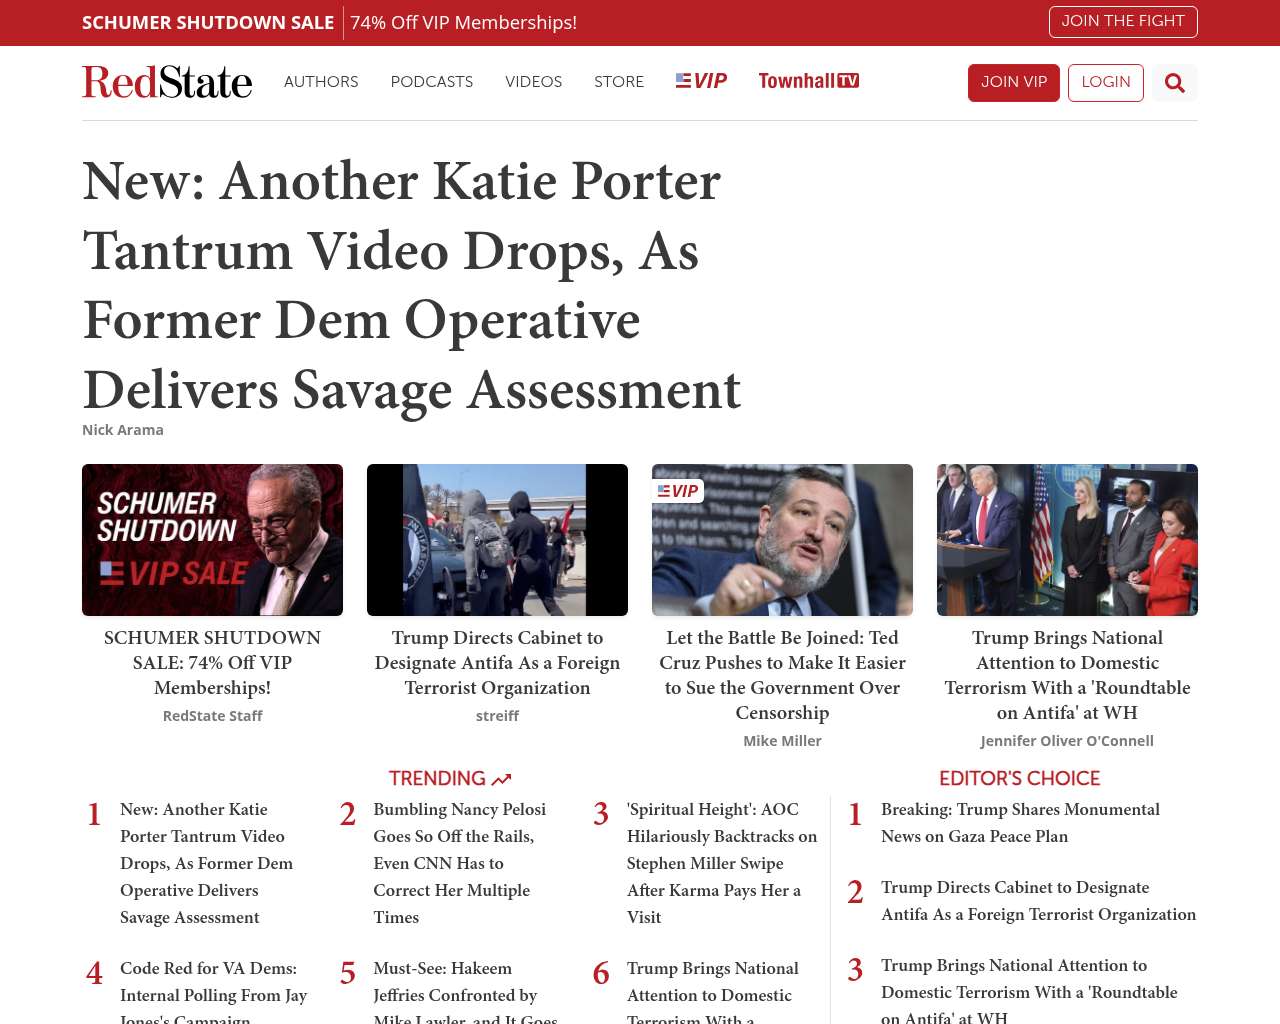
Task: Open card title 'Trump Directs Cabinet to Designate Antifa'
Action: (x=497, y=663)
